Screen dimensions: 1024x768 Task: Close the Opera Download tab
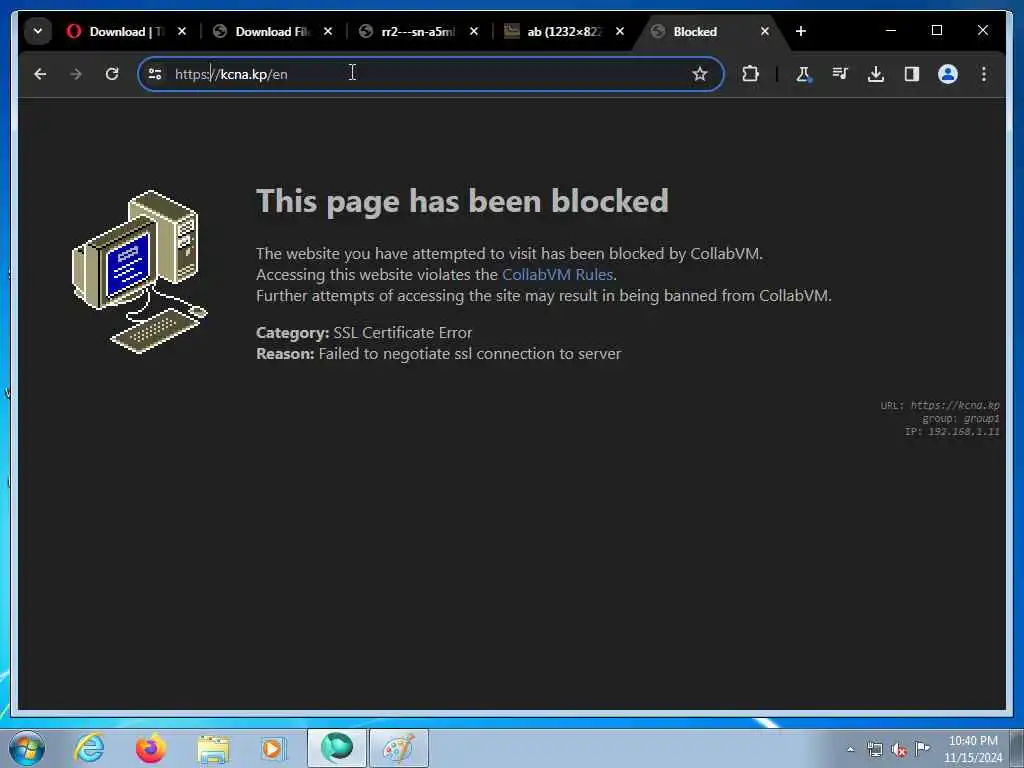[x=182, y=31]
